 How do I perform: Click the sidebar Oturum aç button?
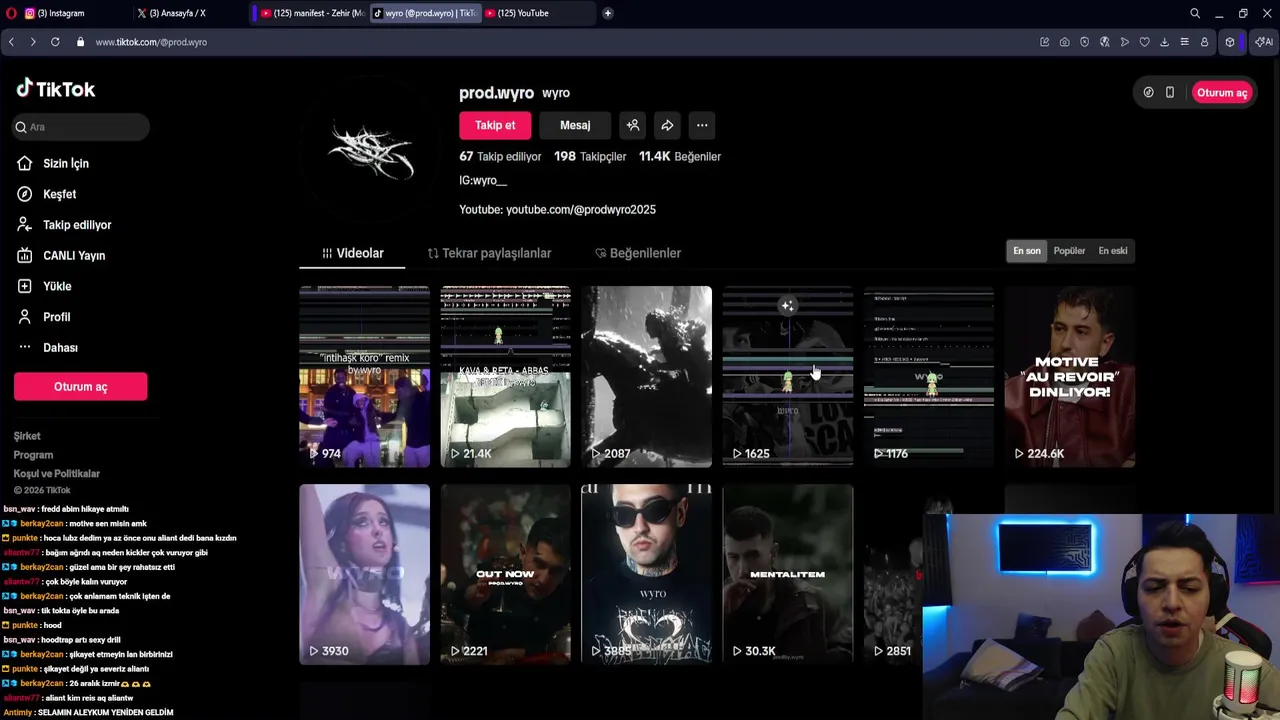[x=81, y=387]
